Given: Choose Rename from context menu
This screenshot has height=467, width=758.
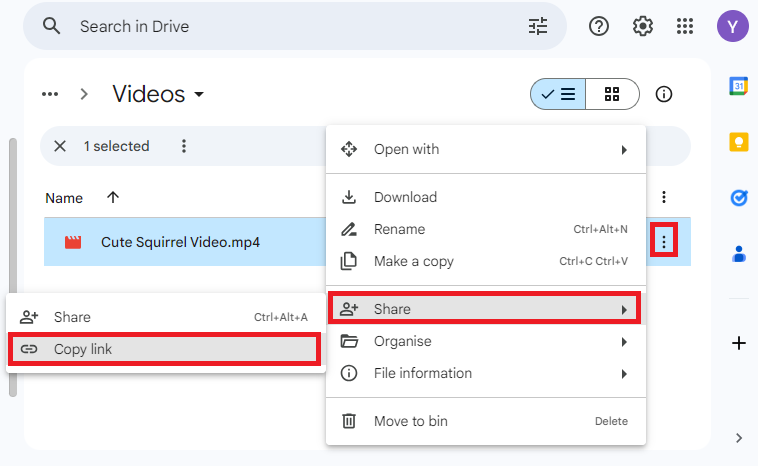Looking at the screenshot, I should (x=486, y=229).
